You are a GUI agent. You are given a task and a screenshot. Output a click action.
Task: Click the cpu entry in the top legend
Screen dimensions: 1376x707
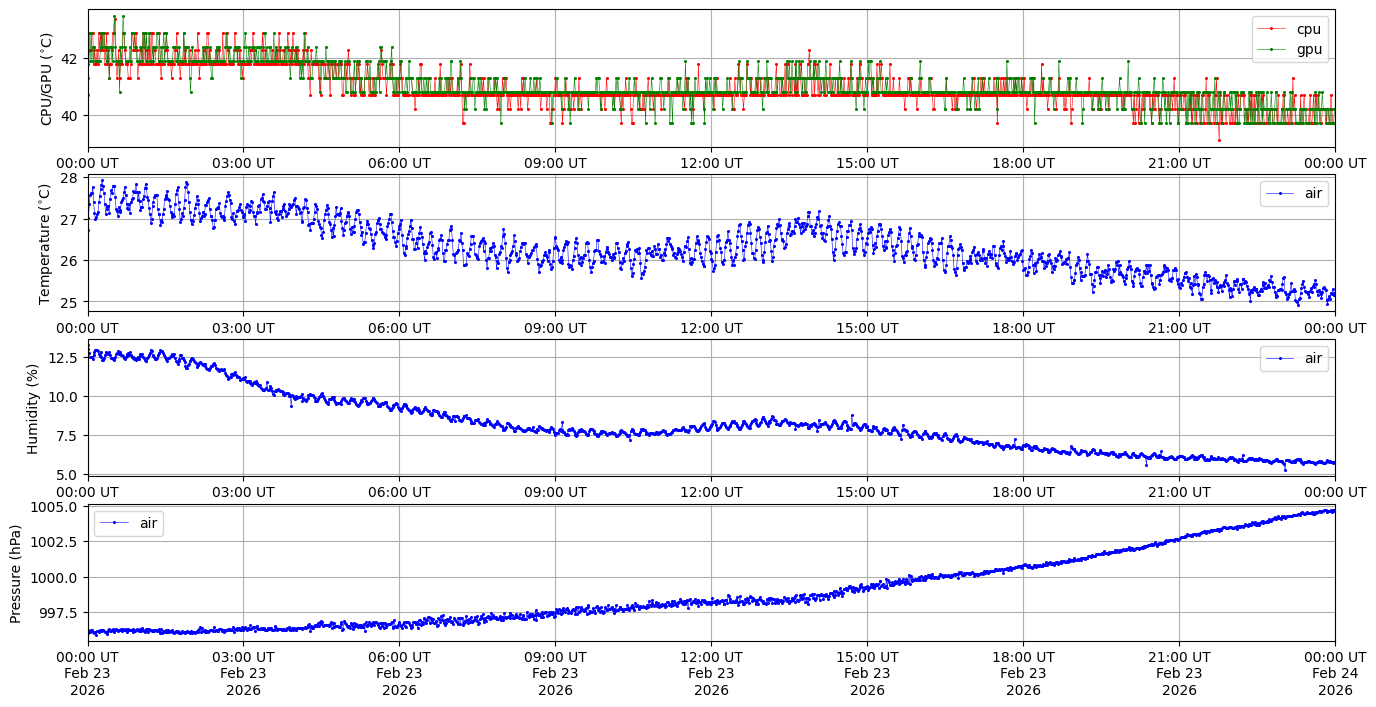[1308, 29]
